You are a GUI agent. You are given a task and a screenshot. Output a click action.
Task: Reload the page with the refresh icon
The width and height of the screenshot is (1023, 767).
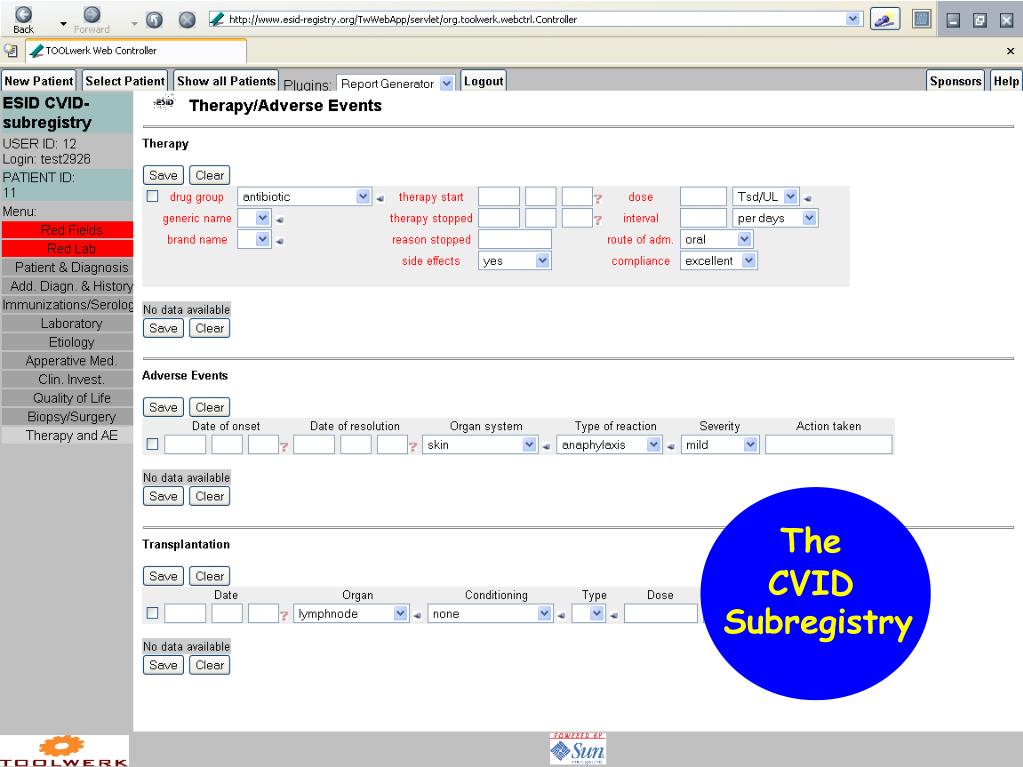[154, 20]
